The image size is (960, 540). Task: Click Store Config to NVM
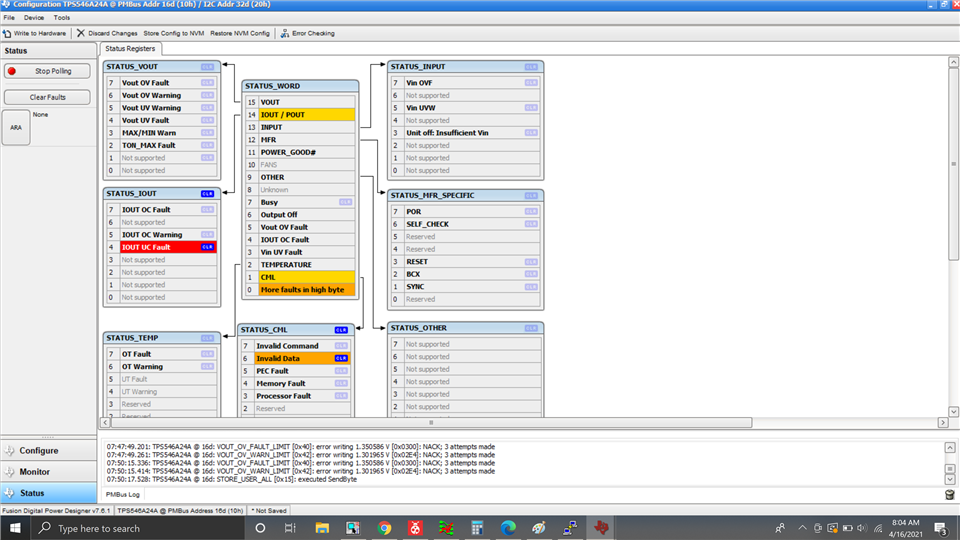pyautogui.click(x=173, y=33)
